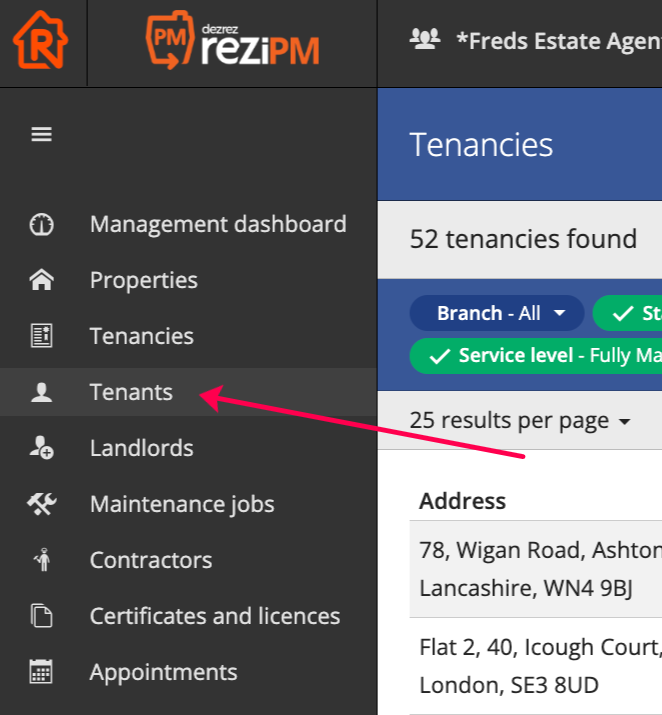Click the Landlords person-plus icon
Image resolution: width=662 pixels, height=715 pixels.
tap(41, 448)
